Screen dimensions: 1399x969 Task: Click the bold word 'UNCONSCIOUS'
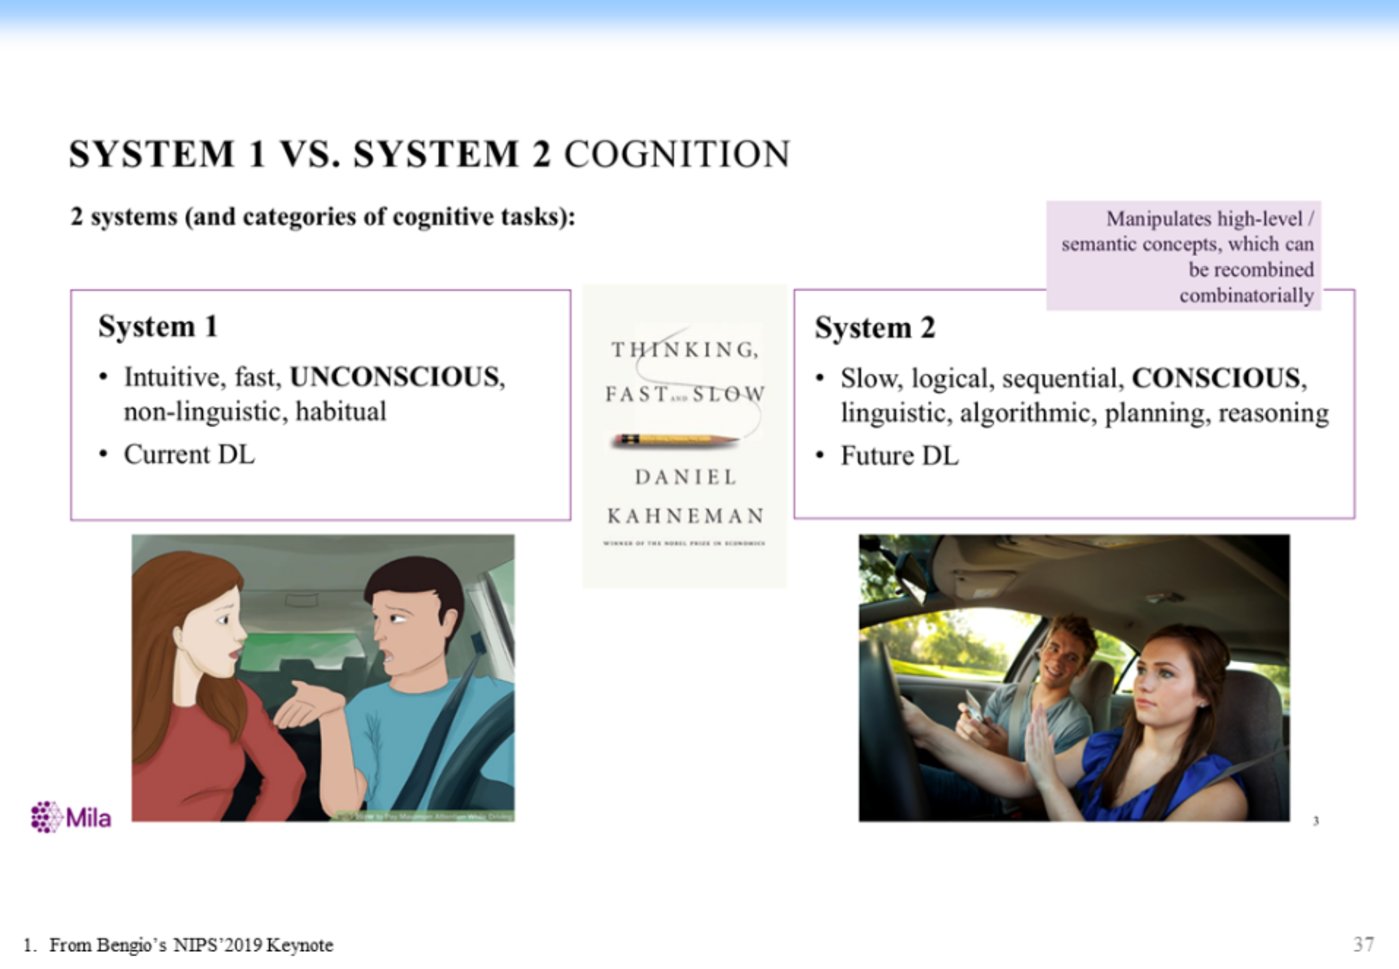tap(395, 377)
